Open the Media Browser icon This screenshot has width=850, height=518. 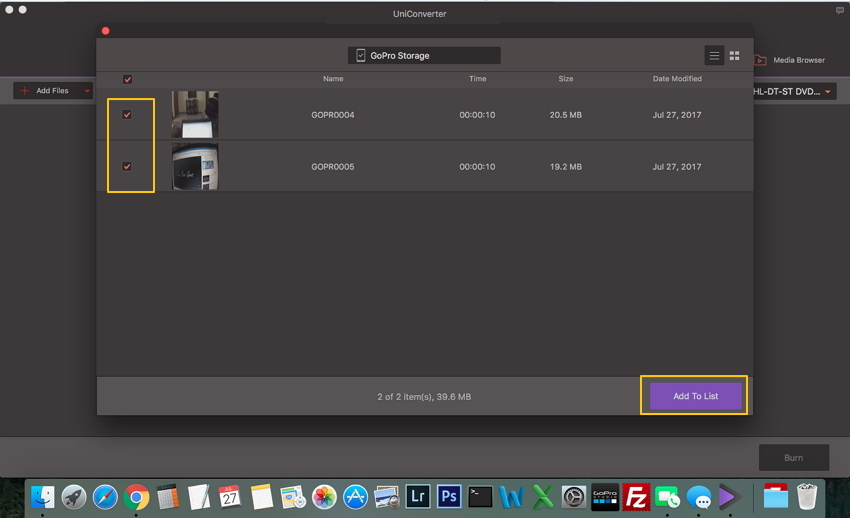point(761,60)
